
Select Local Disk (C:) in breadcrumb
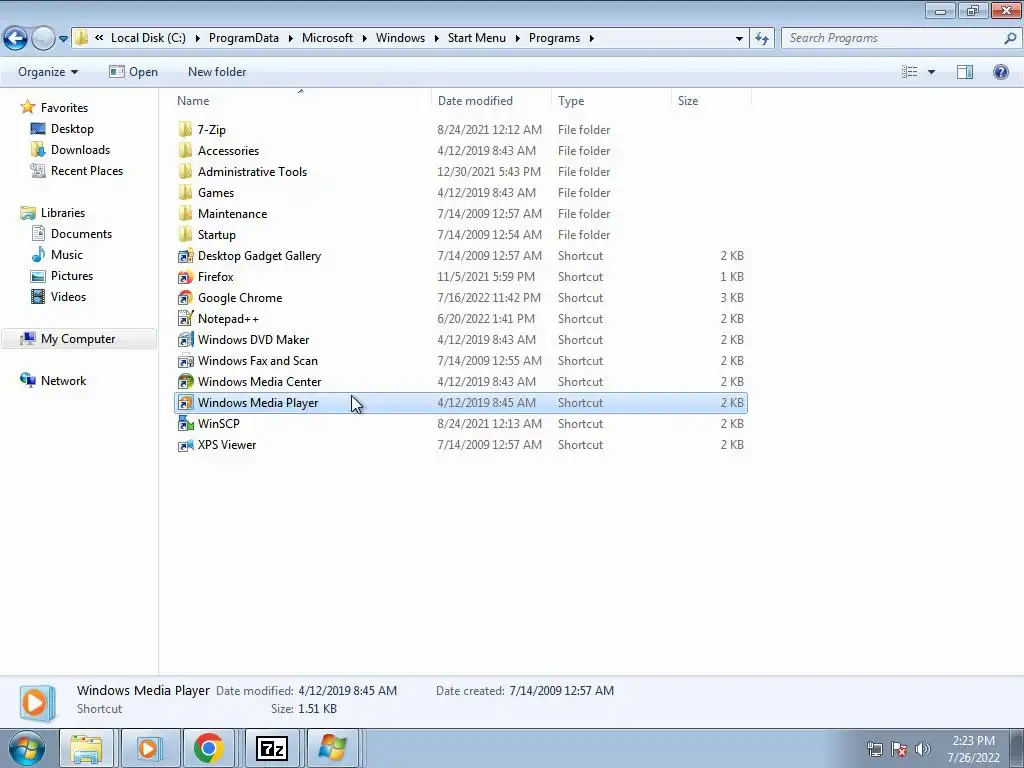(x=148, y=38)
